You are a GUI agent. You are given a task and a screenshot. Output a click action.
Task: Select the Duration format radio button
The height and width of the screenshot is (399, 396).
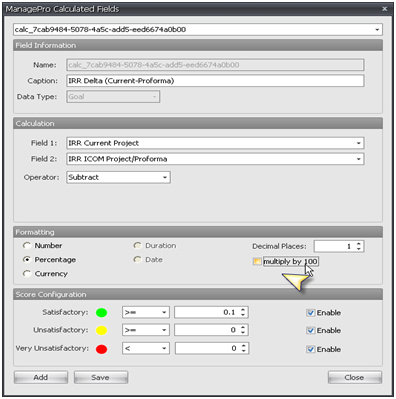tap(137, 246)
